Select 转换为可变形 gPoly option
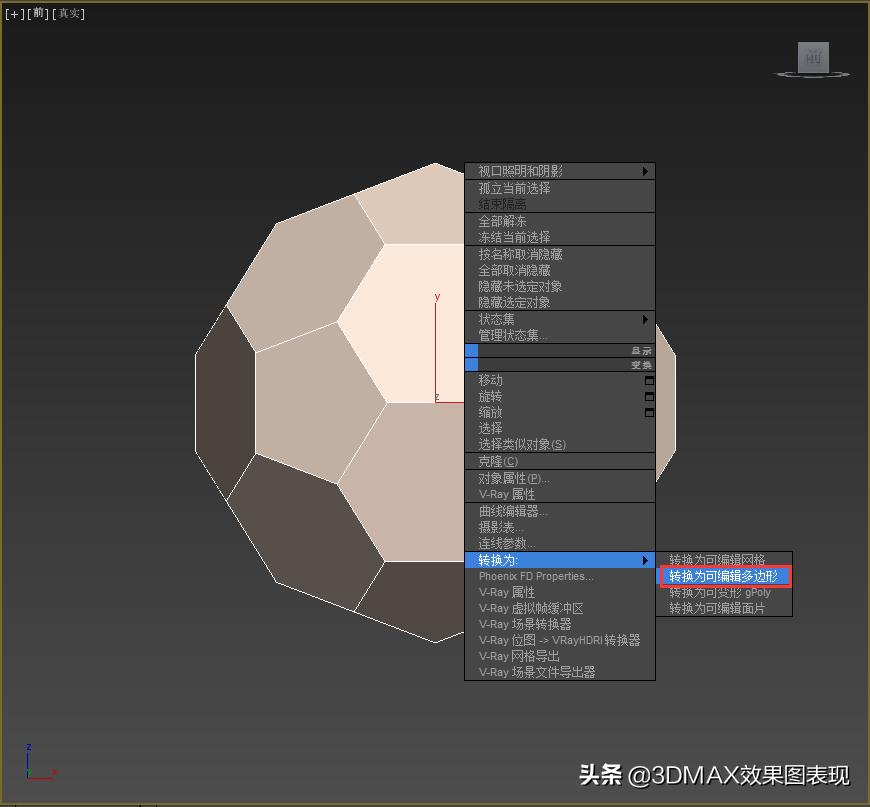 (x=719, y=592)
